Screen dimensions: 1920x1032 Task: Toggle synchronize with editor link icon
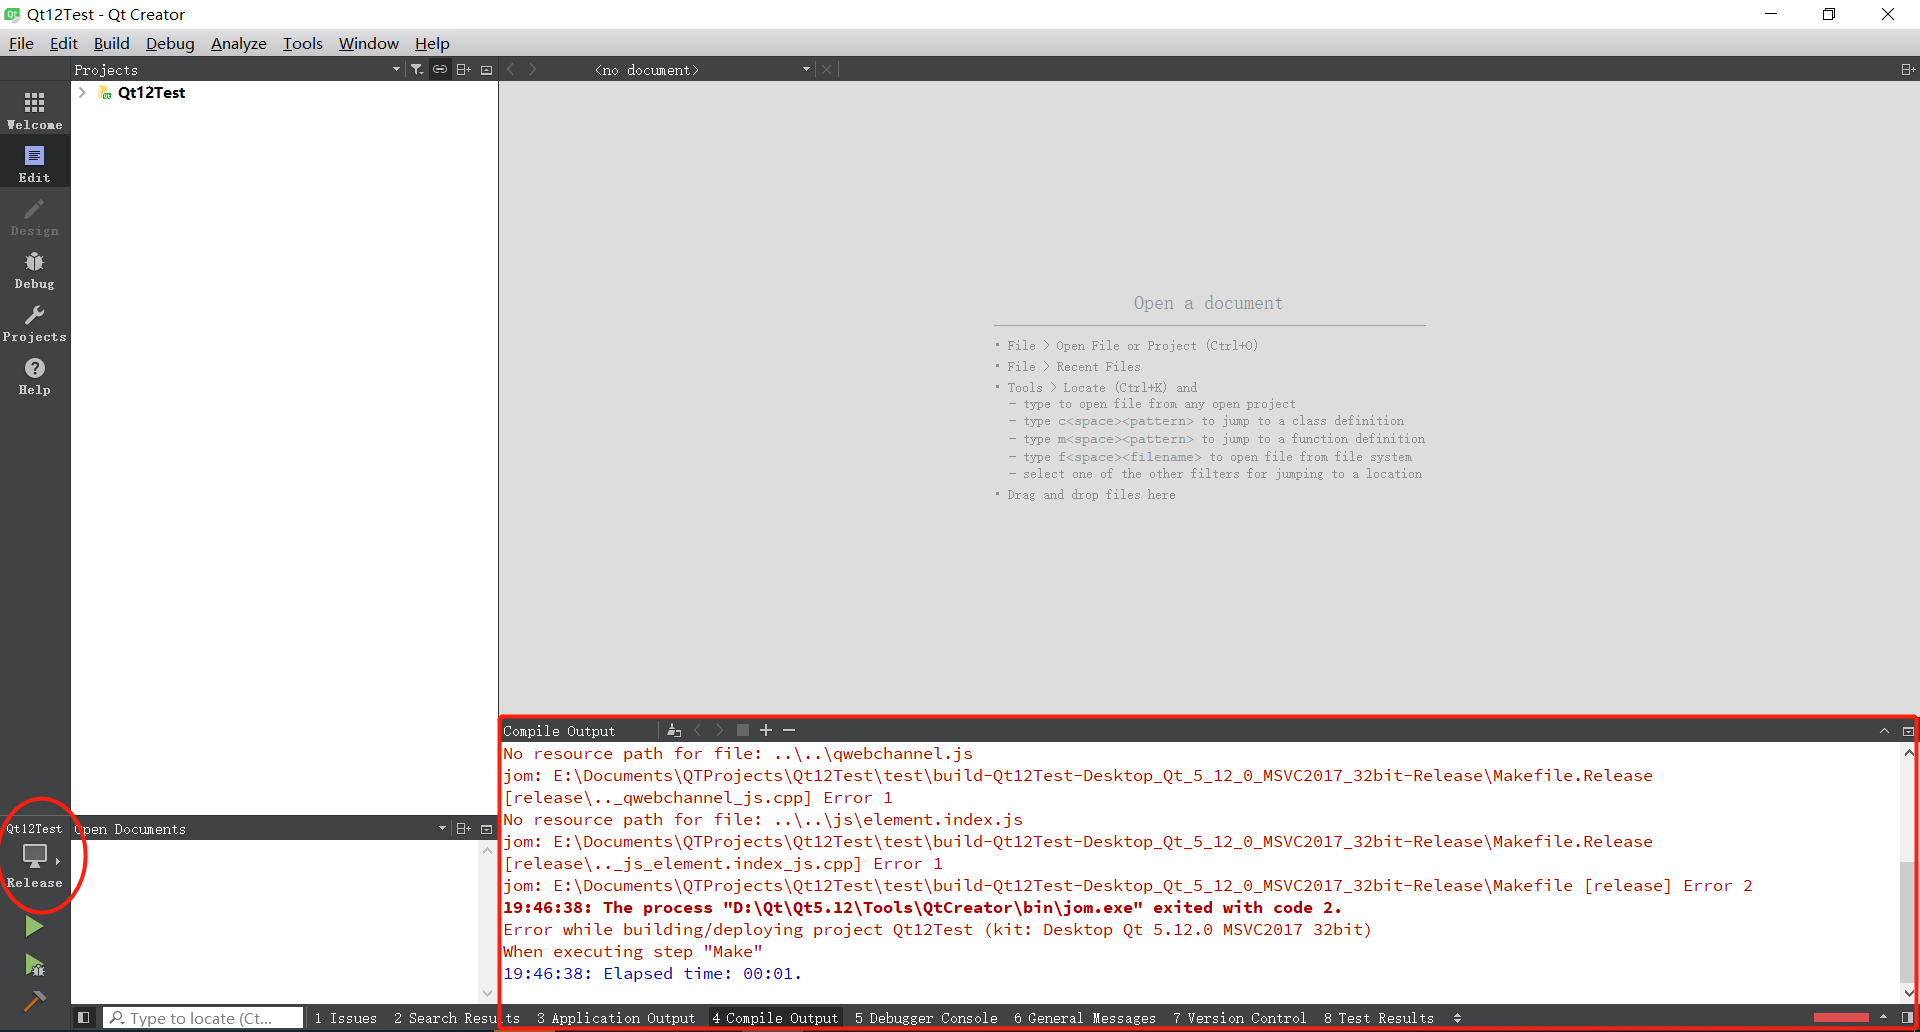click(x=440, y=69)
